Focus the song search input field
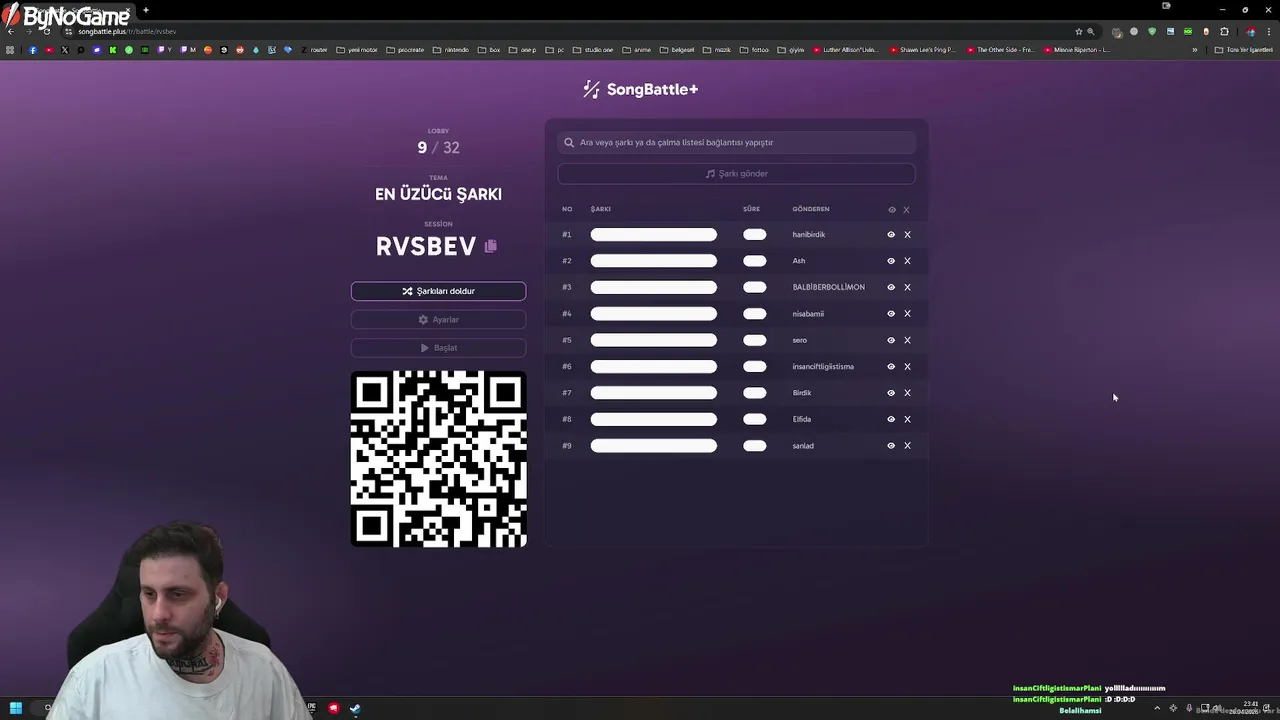Image resolution: width=1280 pixels, height=720 pixels. point(736,142)
